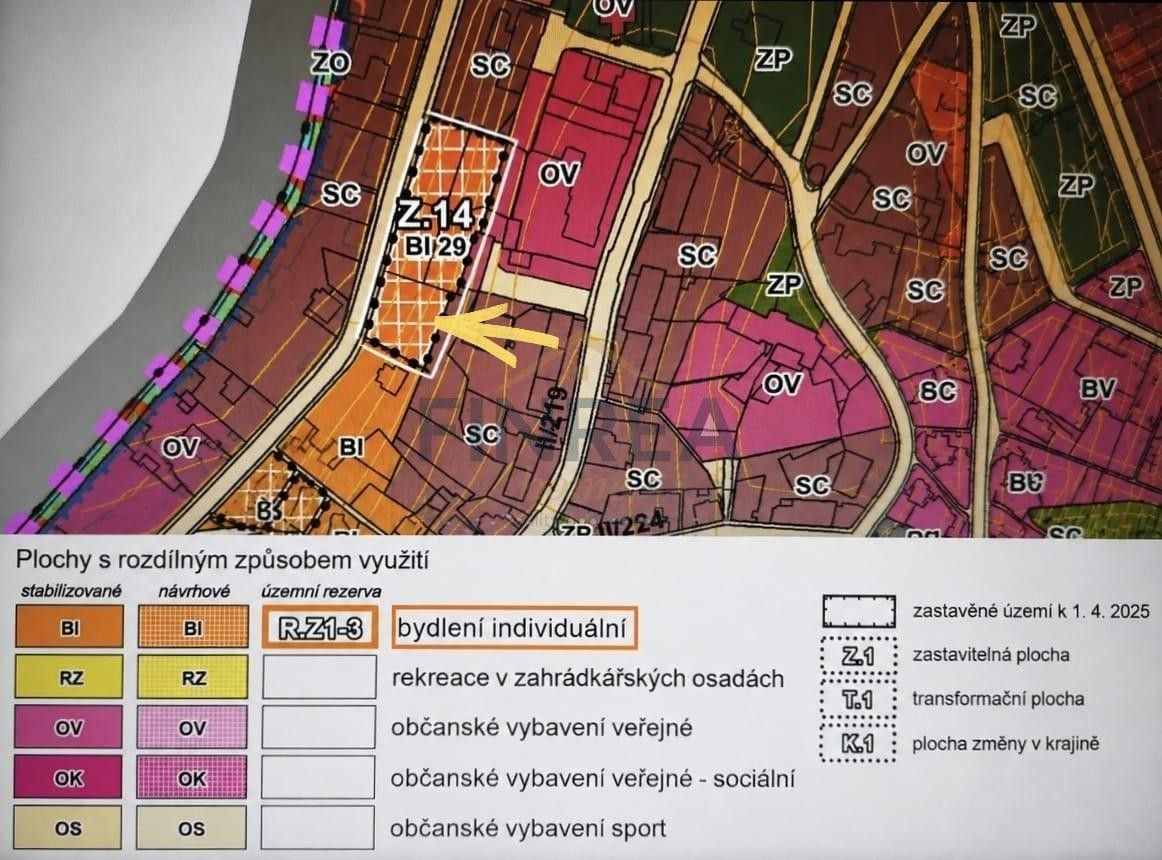The width and height of the screenshot is (1162, 860).
Task: Click the OV label in the pink block beside Z.14
Action: click(x=558, y=174)
